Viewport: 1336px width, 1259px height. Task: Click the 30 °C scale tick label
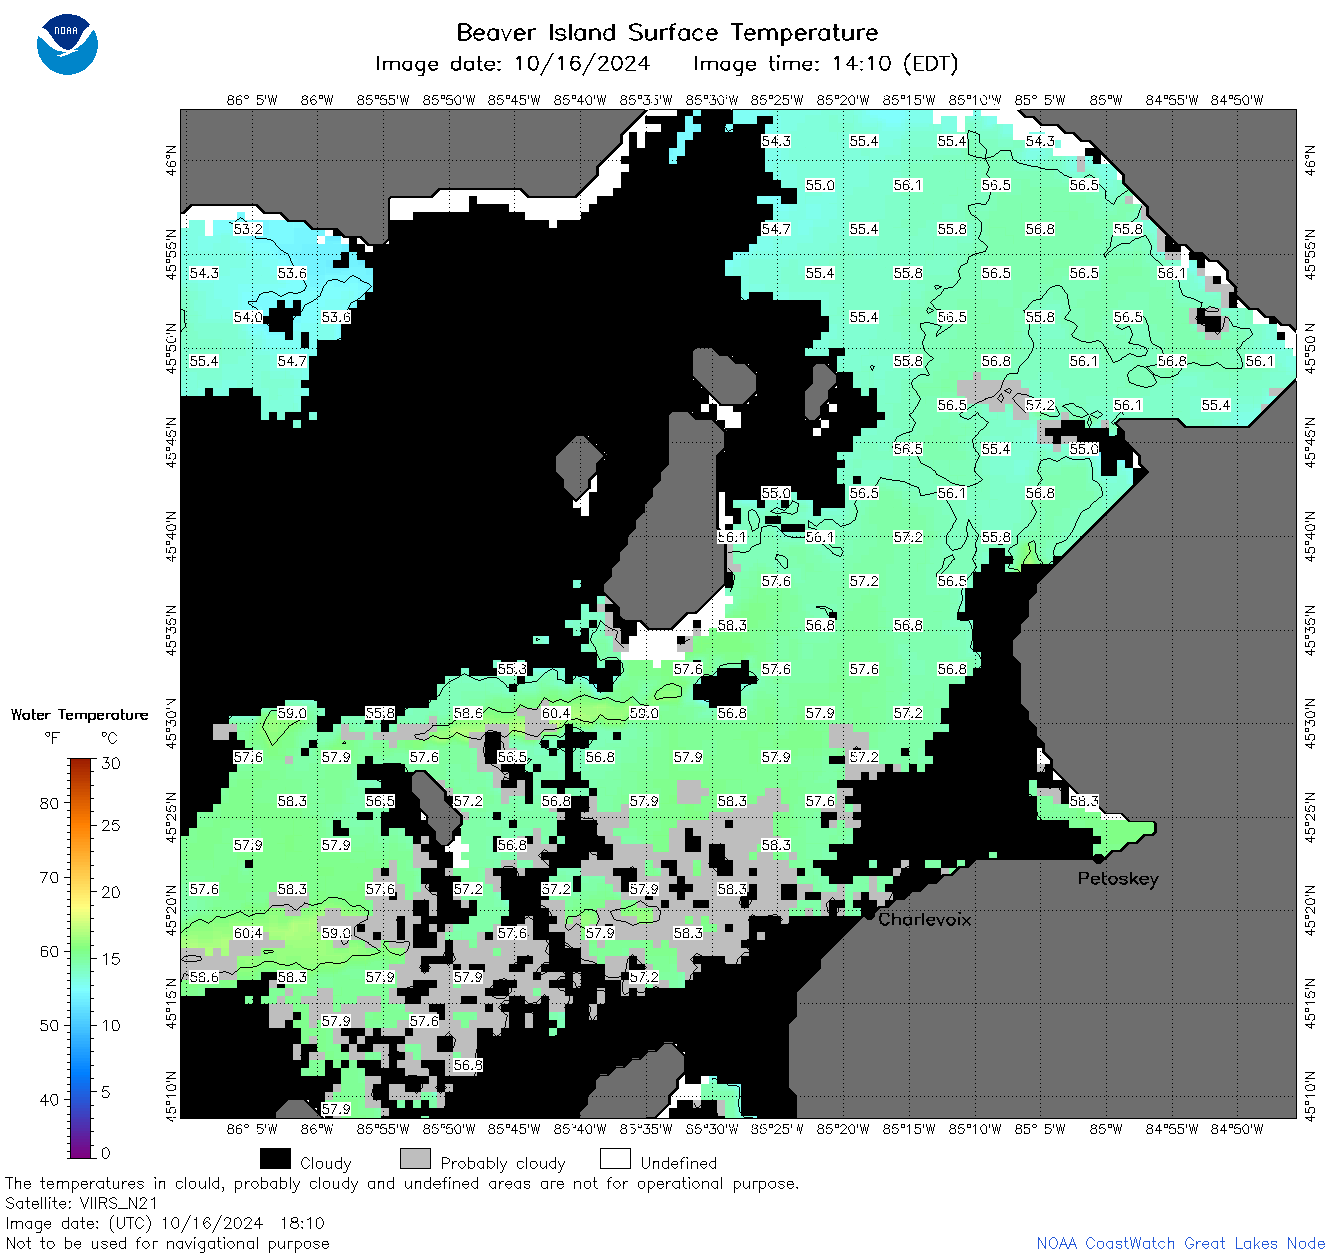tap(111, 763)
